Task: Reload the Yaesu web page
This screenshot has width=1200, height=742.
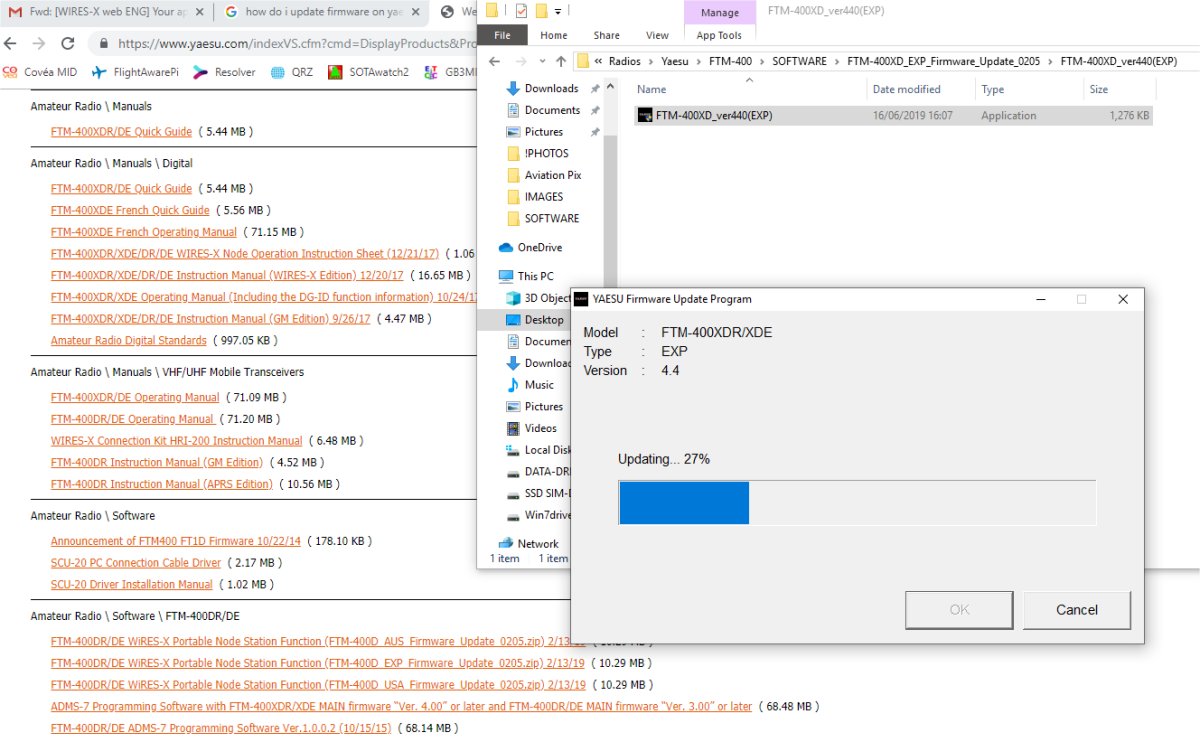Action: 68,44
